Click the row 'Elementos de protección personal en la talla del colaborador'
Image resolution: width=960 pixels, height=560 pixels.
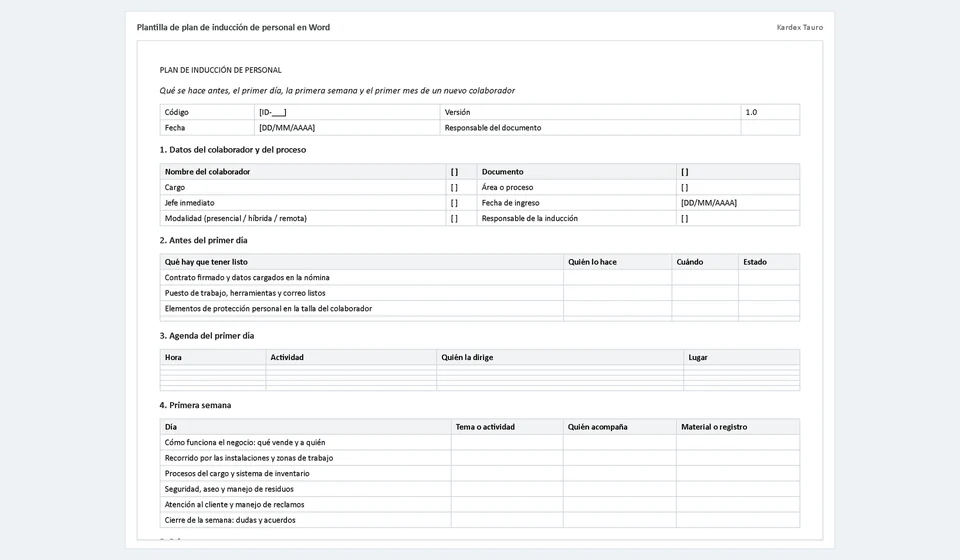(480, 308)
